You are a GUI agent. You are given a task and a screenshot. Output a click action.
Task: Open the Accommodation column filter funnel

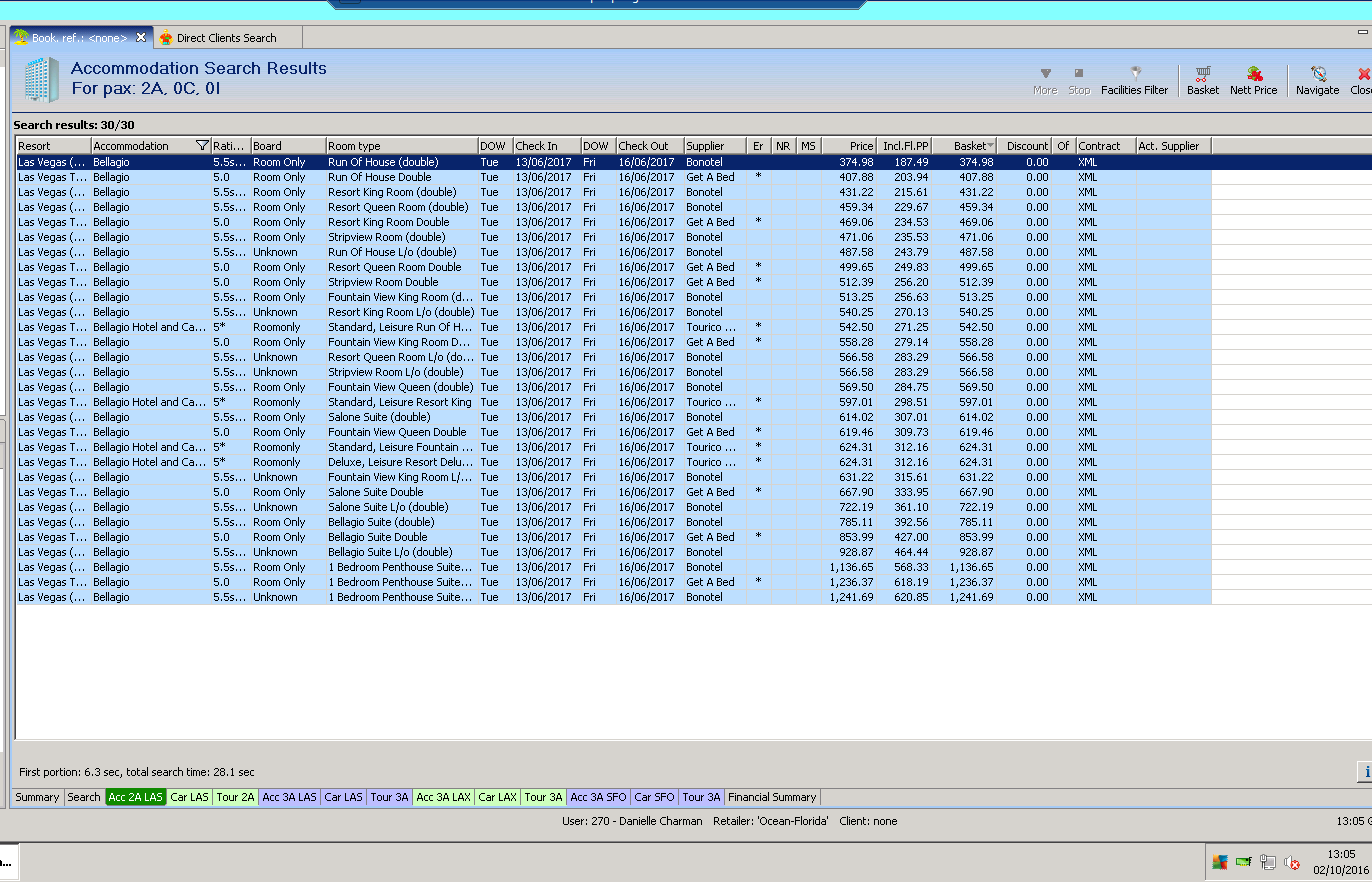click(x=202, y=146)
